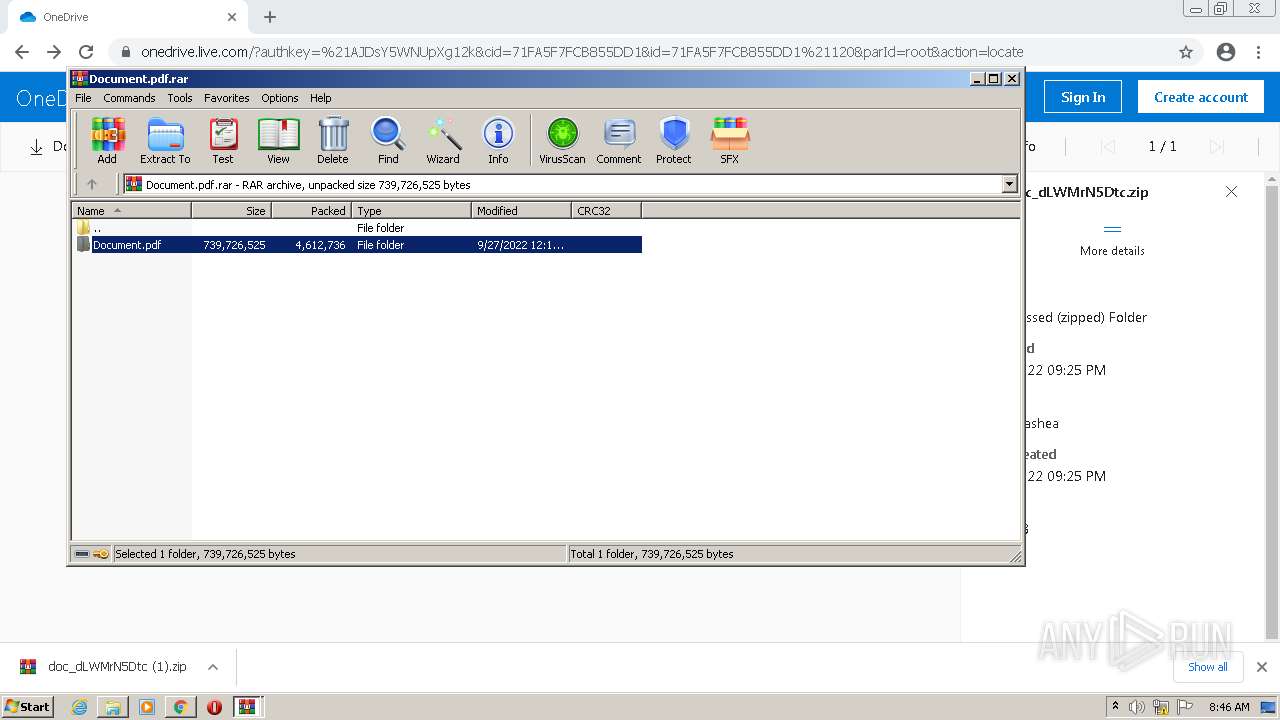Open the Commands menu
1280x720 pixels.
(129, 98)
